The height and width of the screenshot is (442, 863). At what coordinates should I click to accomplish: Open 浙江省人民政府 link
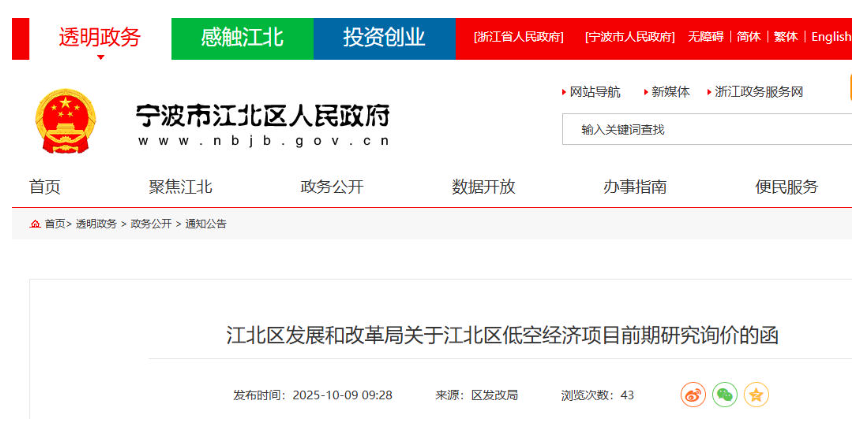tap(518, 37)
